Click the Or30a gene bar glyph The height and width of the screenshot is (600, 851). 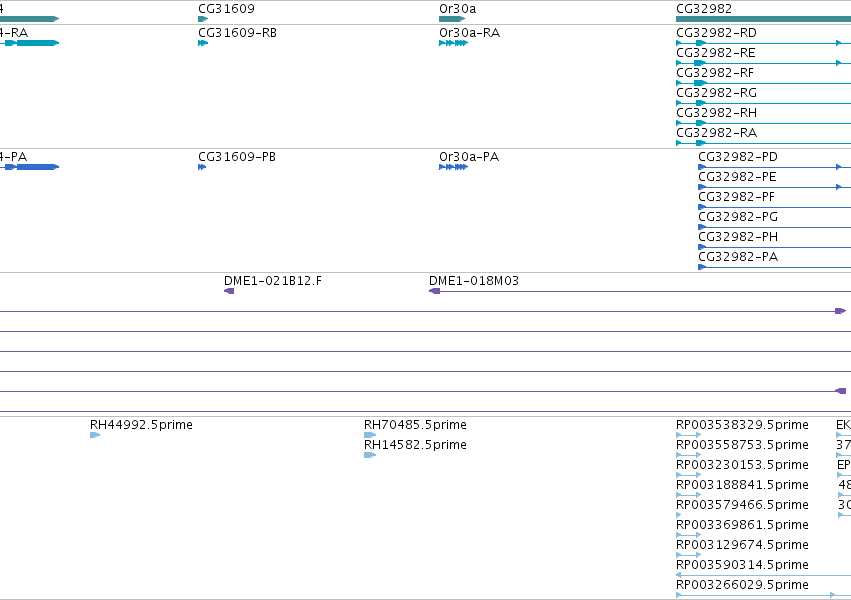pos(452,19)
